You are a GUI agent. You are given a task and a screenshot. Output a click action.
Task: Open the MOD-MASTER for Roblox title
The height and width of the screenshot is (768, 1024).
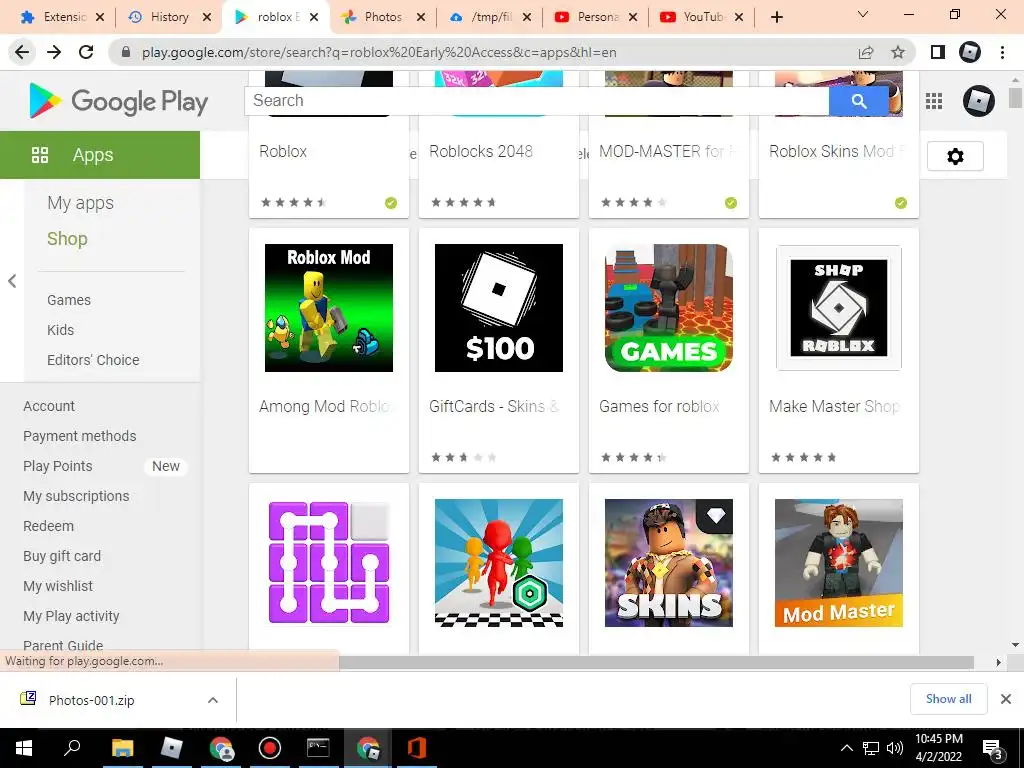coord(667,152)
